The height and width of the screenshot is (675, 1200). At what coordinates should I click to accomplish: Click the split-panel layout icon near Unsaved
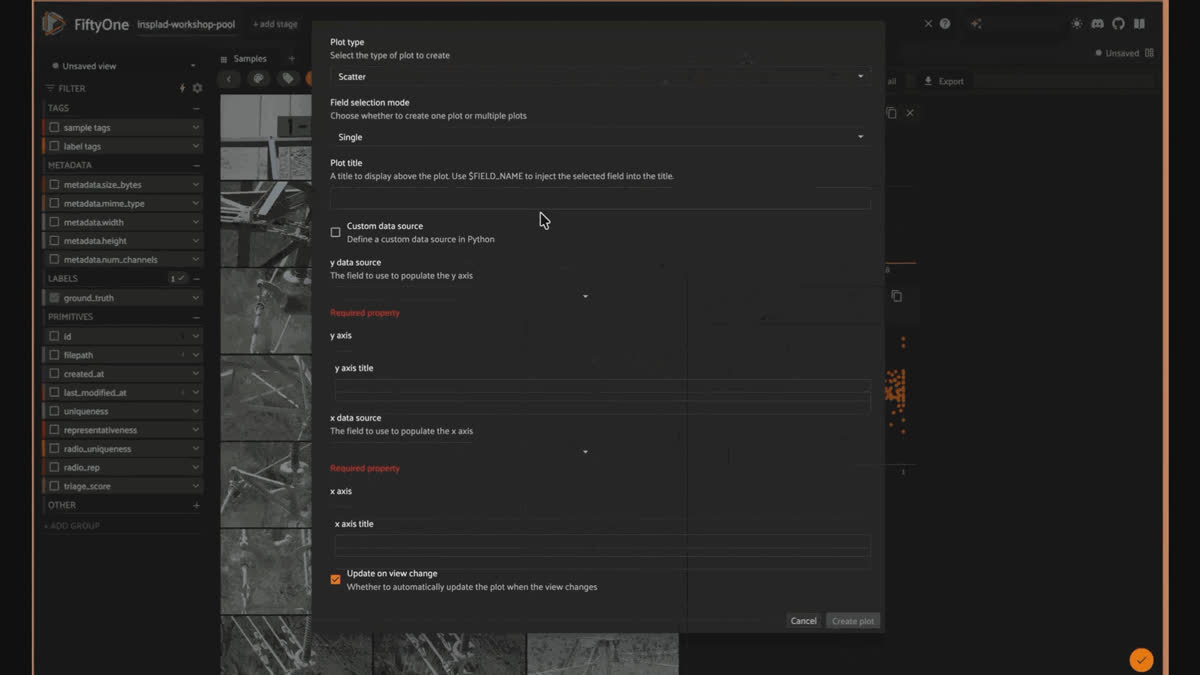pos(1149,53)
